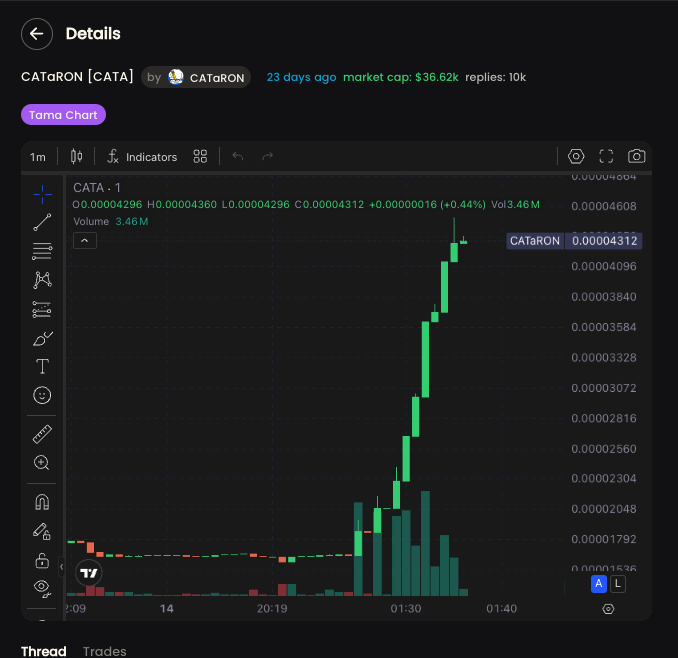
Task: Collapse the drawing toolbar side arrow
Action: point(61,567)
